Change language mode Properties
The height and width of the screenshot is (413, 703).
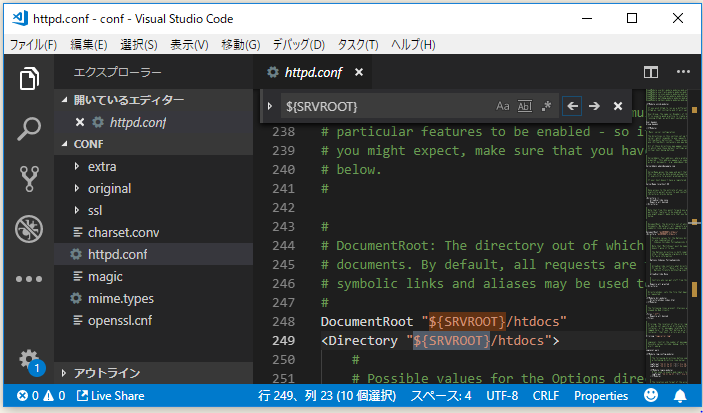[x=601, y=396]
